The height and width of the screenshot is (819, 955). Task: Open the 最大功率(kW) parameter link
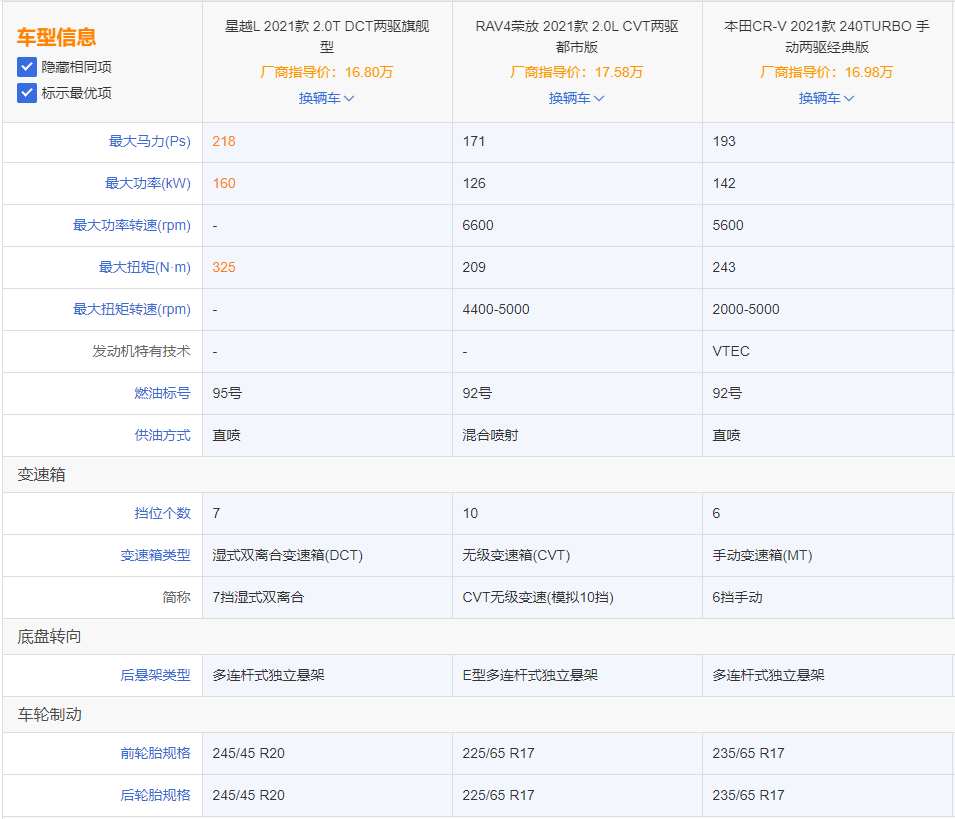click(x=148, y=183)
